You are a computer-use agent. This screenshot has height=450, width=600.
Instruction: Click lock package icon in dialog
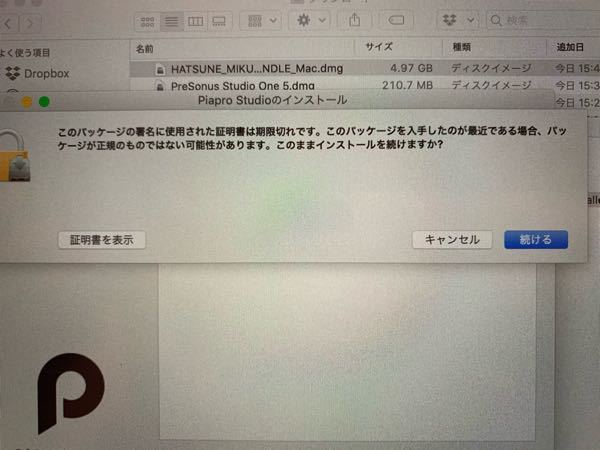[15, 155]
